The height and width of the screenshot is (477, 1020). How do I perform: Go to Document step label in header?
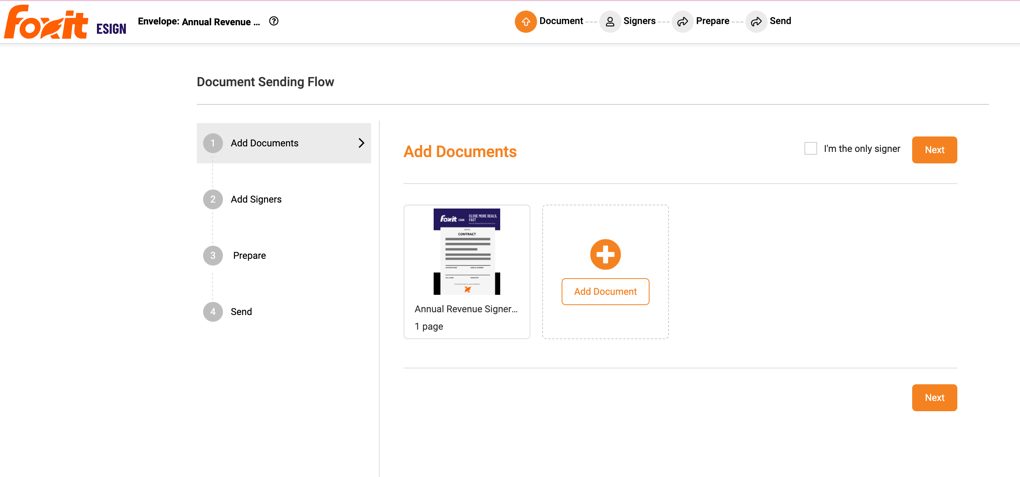[x=561, y=21]
